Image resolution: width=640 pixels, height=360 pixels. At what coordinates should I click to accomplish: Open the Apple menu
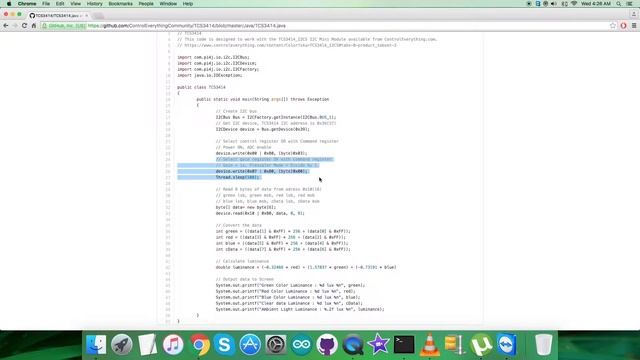click(x=9, y=4)
